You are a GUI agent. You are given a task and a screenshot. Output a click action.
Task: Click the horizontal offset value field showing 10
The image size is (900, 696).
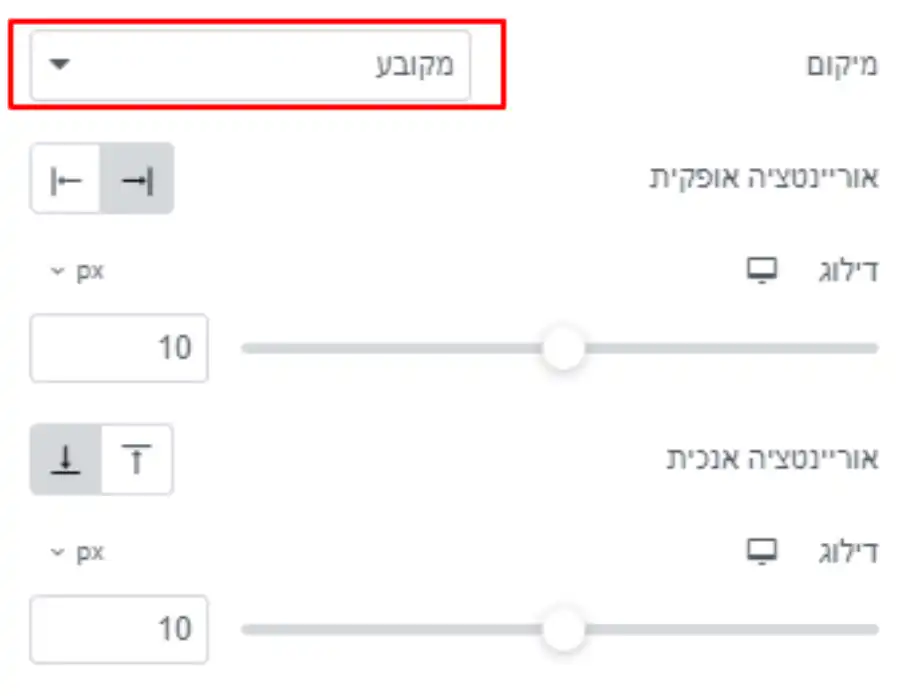[119, 348]
